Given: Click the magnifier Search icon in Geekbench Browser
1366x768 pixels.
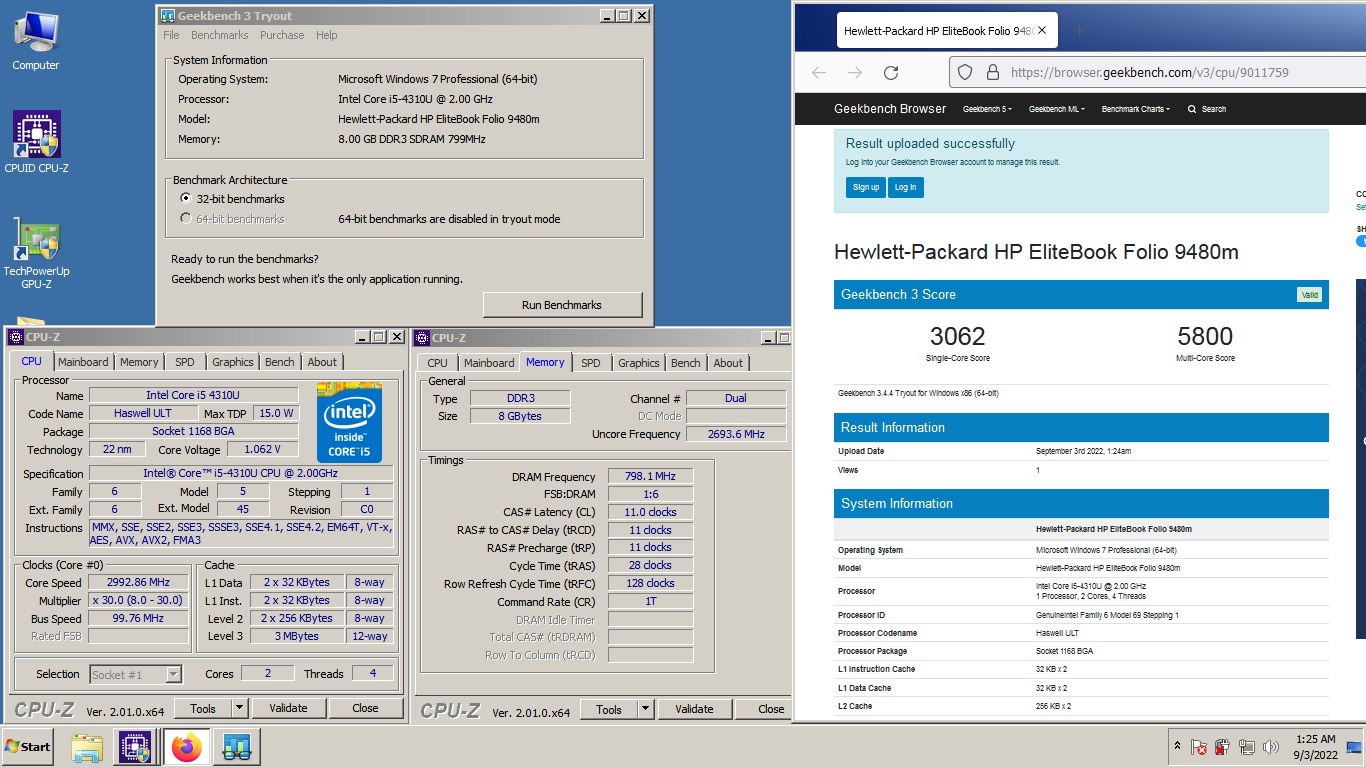Looking at the screenshot, I should click(x=1192, y=109).
